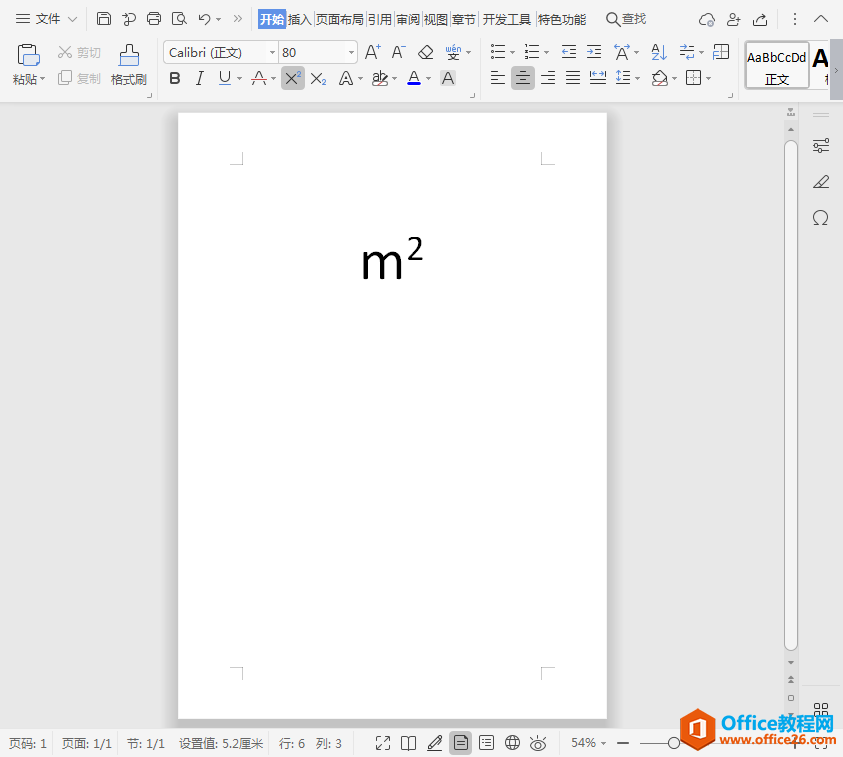Open the font size dropdown
The image size is (843, 757).
pyautogui.click(x=351, y=52)
